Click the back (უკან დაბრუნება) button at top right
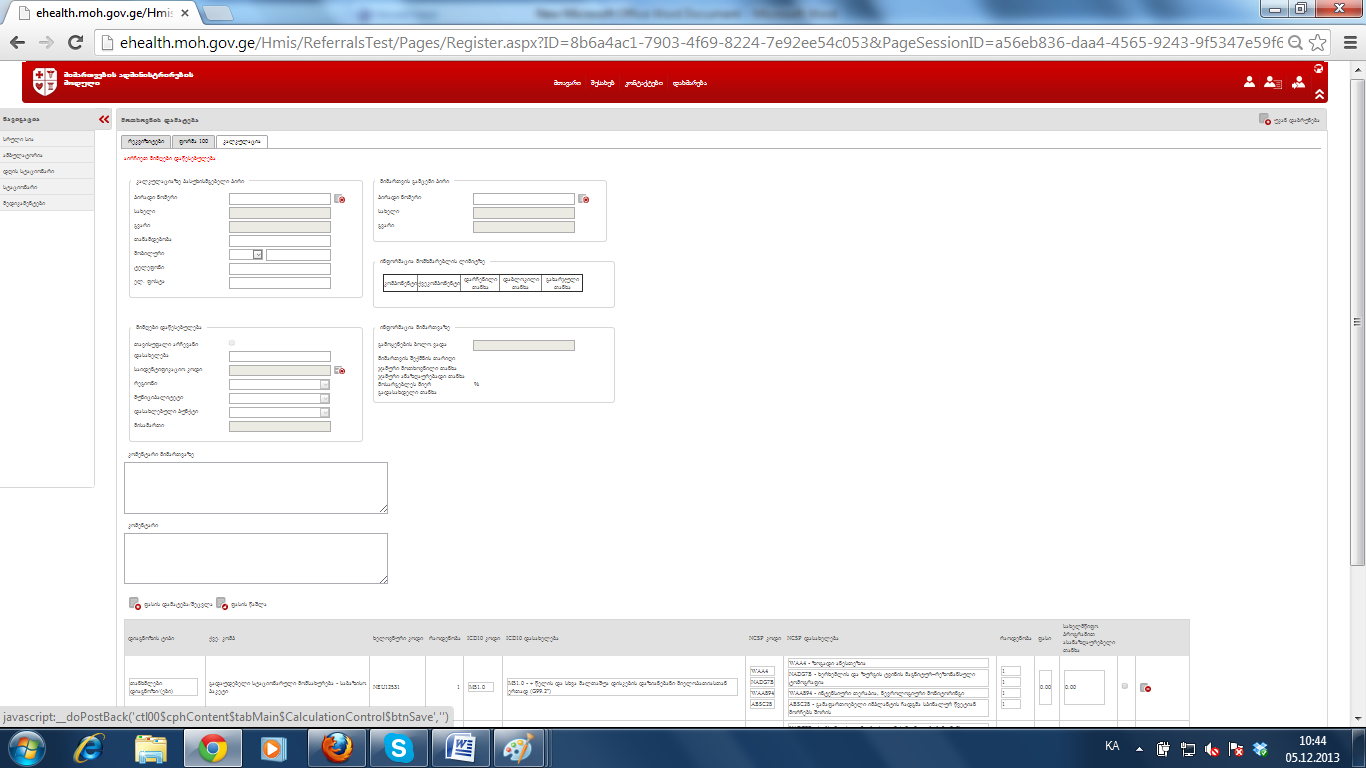Image resolution: width=1366 pixels, height=768 pixels. pos(1289,119)
